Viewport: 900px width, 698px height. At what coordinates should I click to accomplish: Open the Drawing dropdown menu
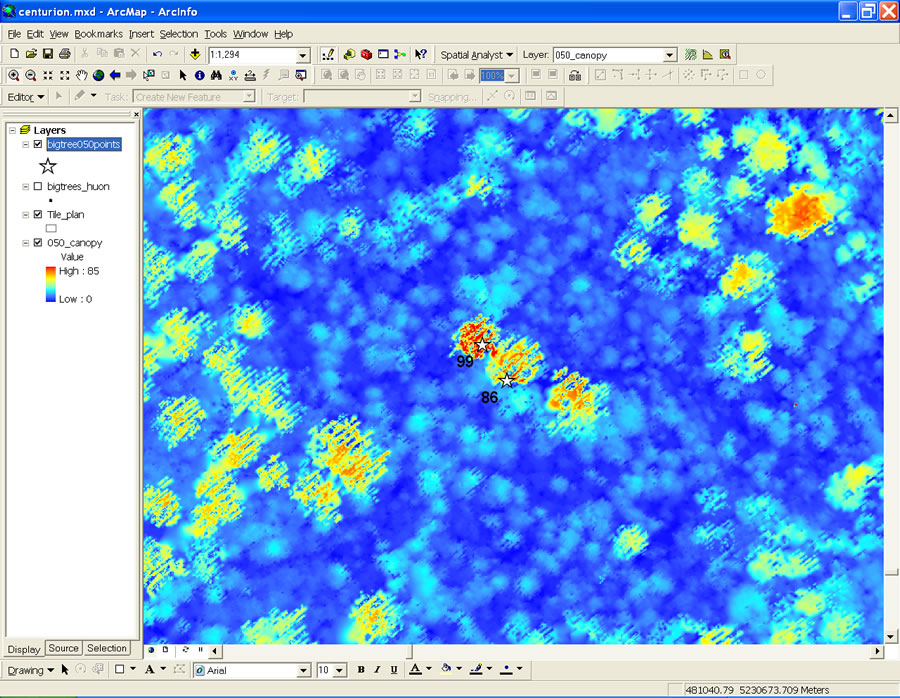click(30, 670)
